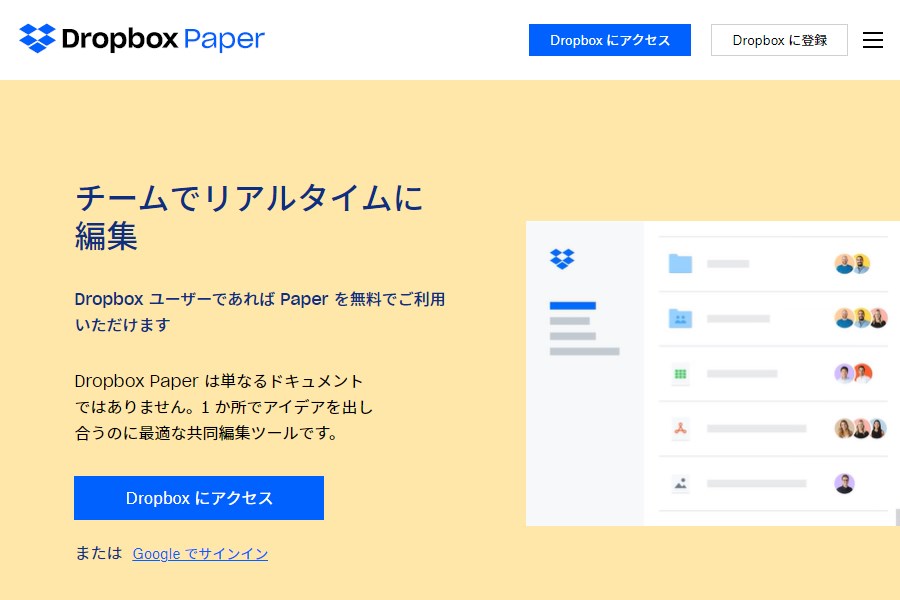The width and height of the screenshot is (900, 600).
Task: Click avatars beside the PDF file row
Action: [x=860, y=428]
